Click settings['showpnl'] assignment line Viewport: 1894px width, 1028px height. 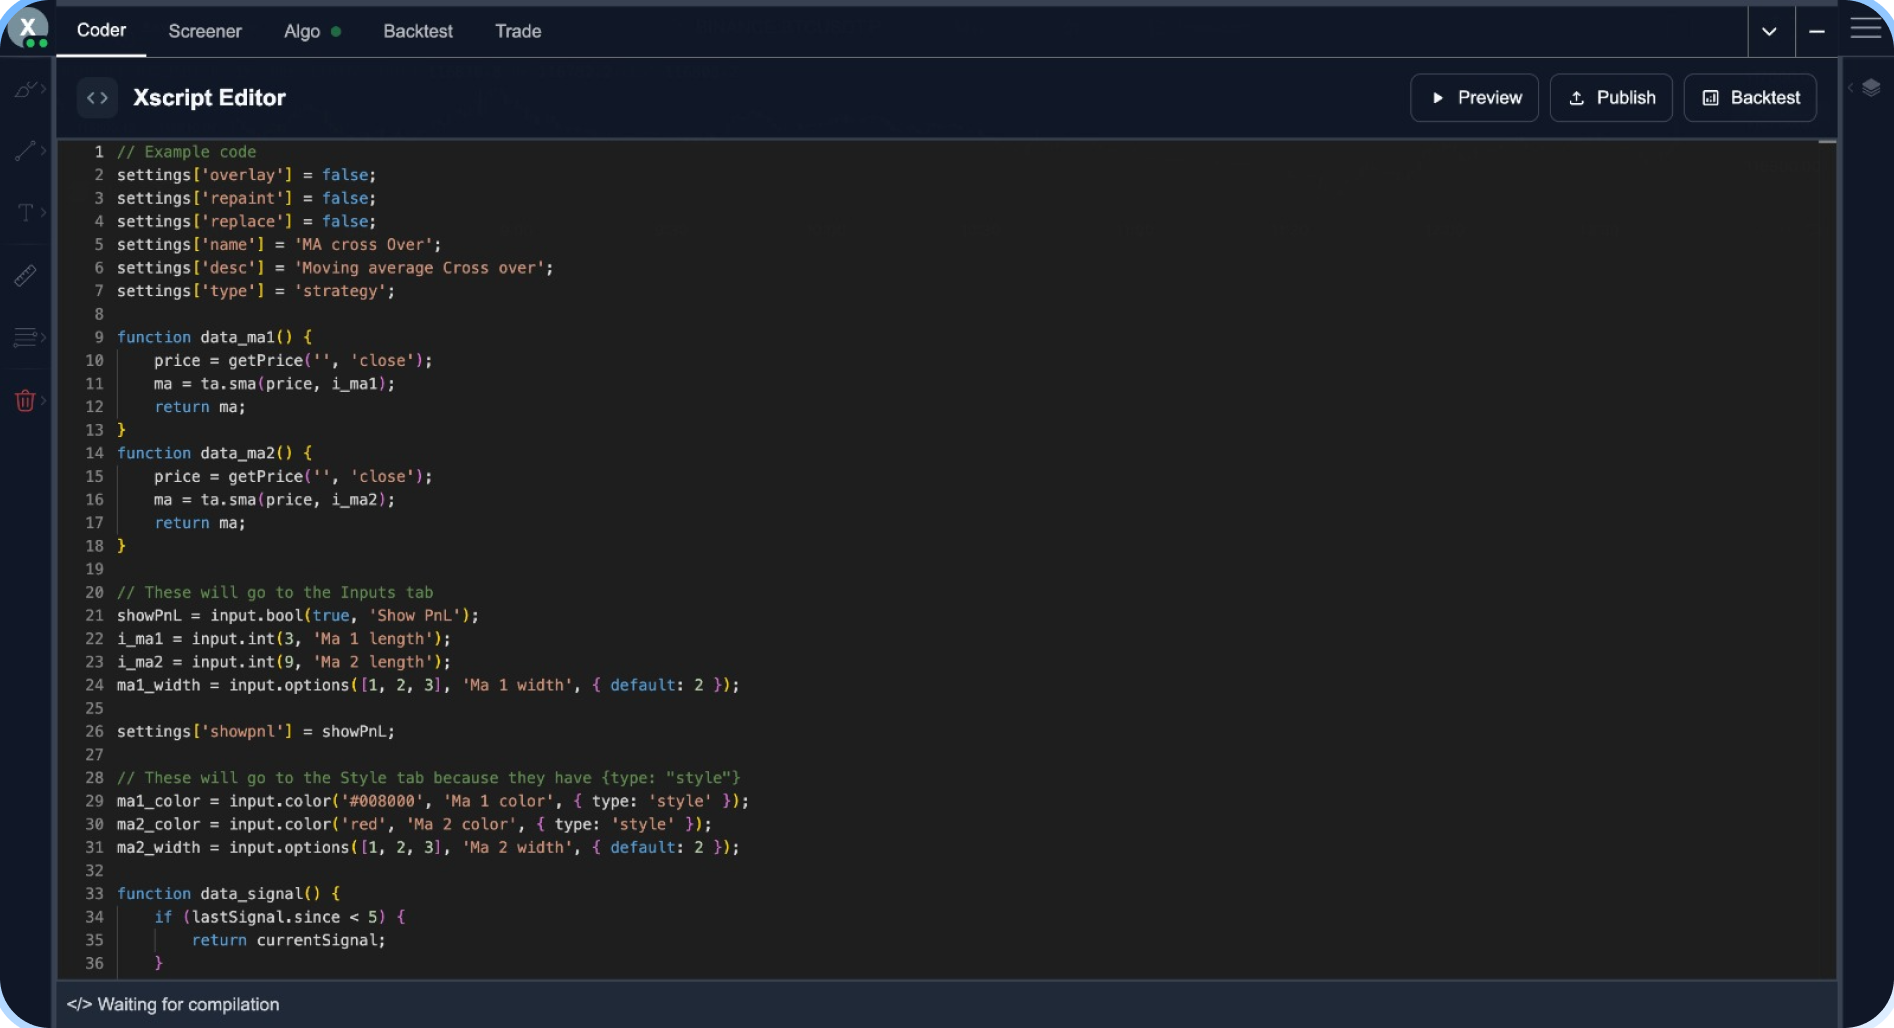tap(256, 732)
